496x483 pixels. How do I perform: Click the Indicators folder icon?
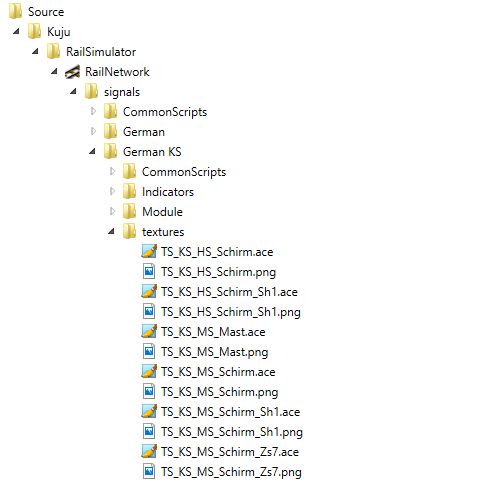click(x=129, y=191)
